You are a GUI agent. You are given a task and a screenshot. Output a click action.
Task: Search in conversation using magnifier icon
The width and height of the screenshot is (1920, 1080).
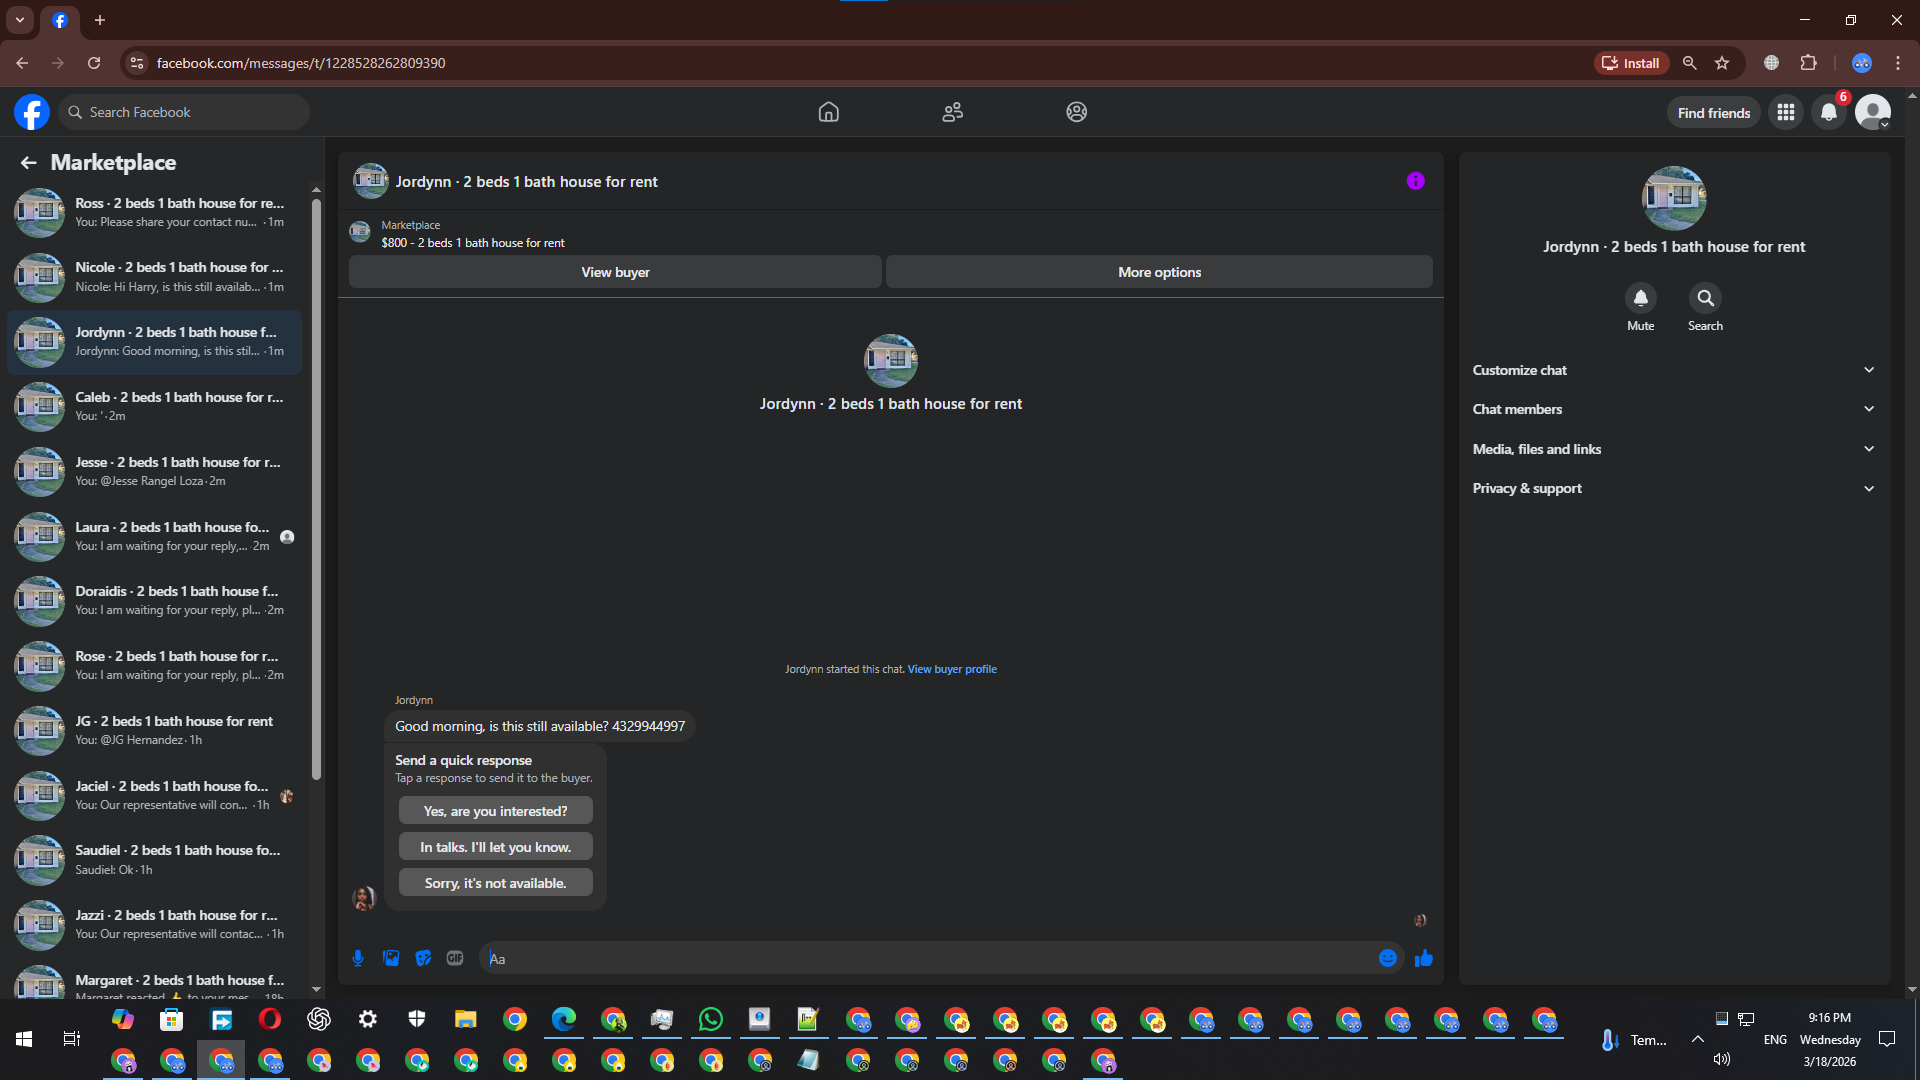pos(1705,298)
